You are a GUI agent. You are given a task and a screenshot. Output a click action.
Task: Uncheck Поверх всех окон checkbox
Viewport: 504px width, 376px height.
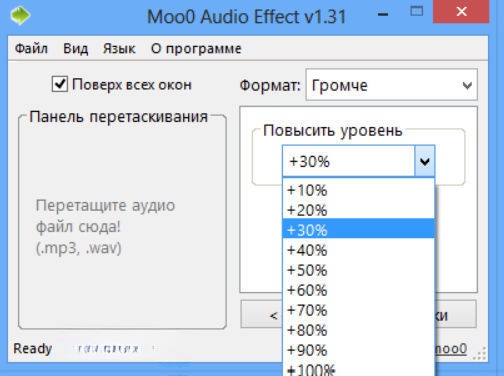(60, 84)
